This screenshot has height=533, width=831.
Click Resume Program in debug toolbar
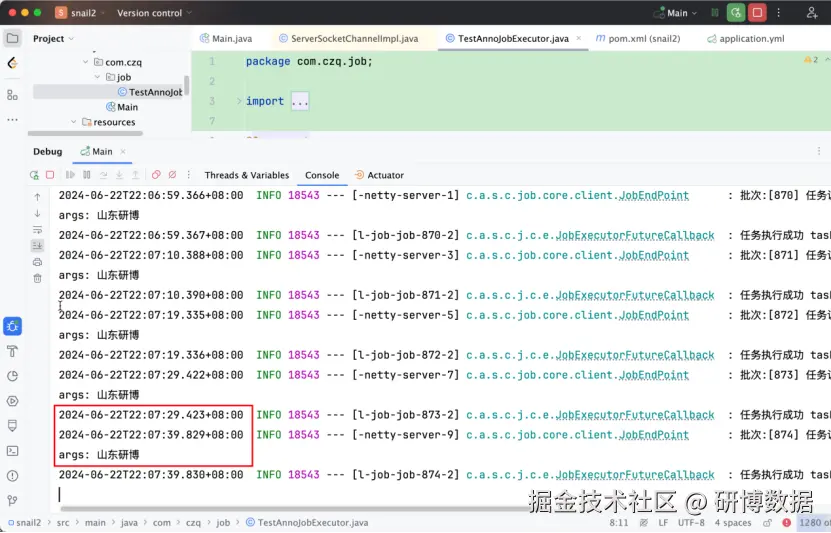(70, 175)
